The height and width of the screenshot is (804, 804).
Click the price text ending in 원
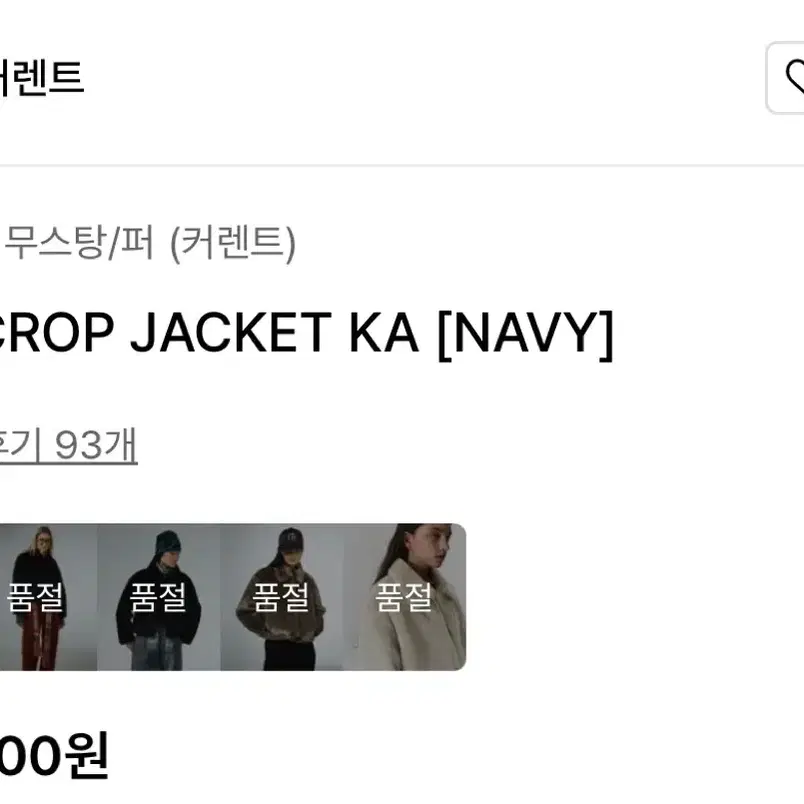tap(54, 755)
